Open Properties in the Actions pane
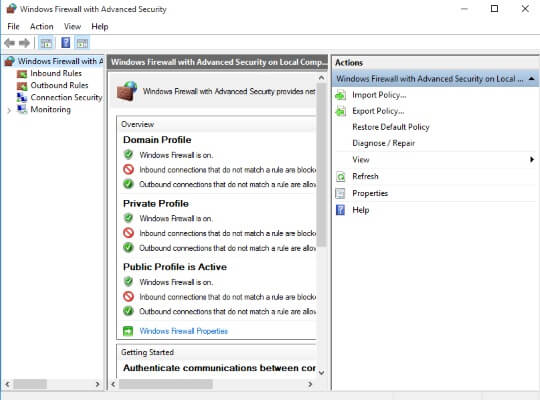Image resolution: width=540 pixels, height=400 pixels. (x=370, y=193)
